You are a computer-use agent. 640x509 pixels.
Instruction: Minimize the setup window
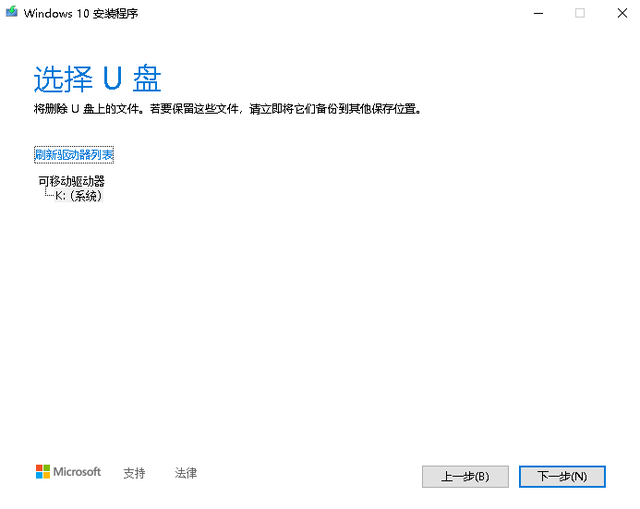(x=538, y=13)
